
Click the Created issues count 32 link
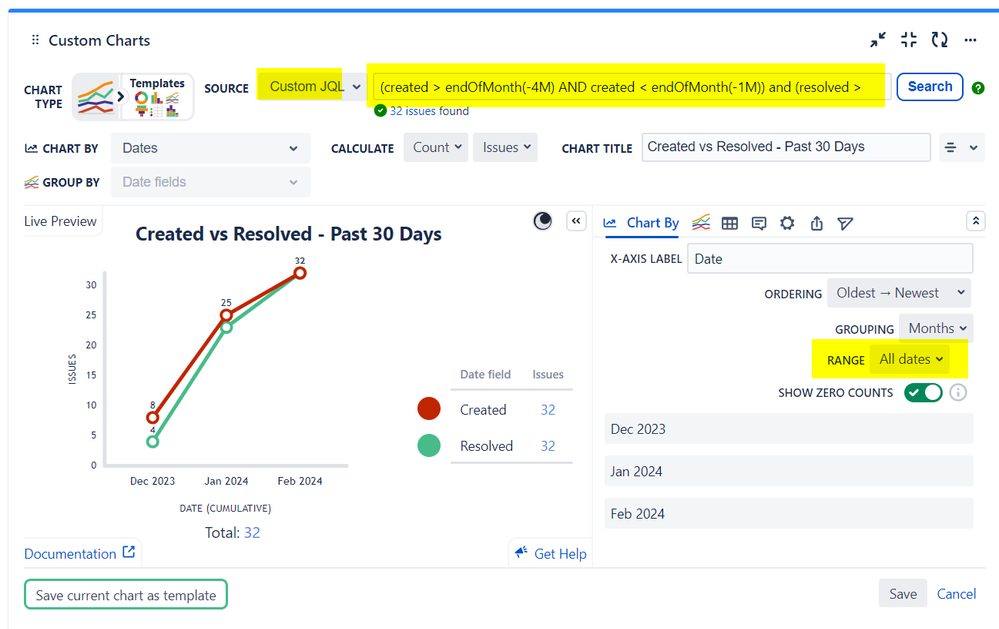click(548, 410)
